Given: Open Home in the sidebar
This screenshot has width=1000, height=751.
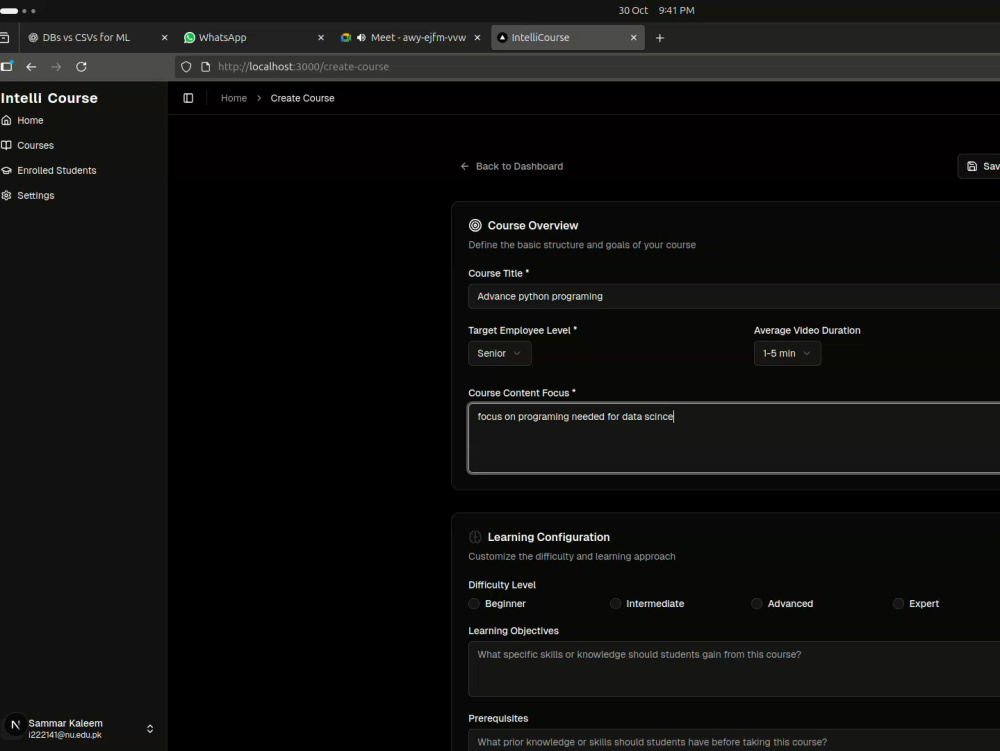Looking at the screenshot, I should point(30,120).
